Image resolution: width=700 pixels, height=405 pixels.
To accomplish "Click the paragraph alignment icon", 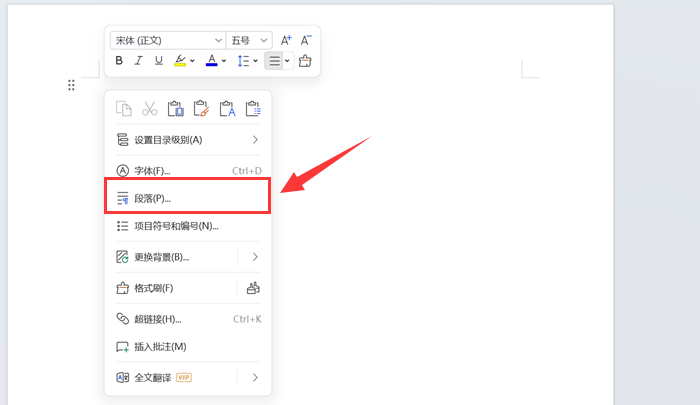I will coord(274,61).
